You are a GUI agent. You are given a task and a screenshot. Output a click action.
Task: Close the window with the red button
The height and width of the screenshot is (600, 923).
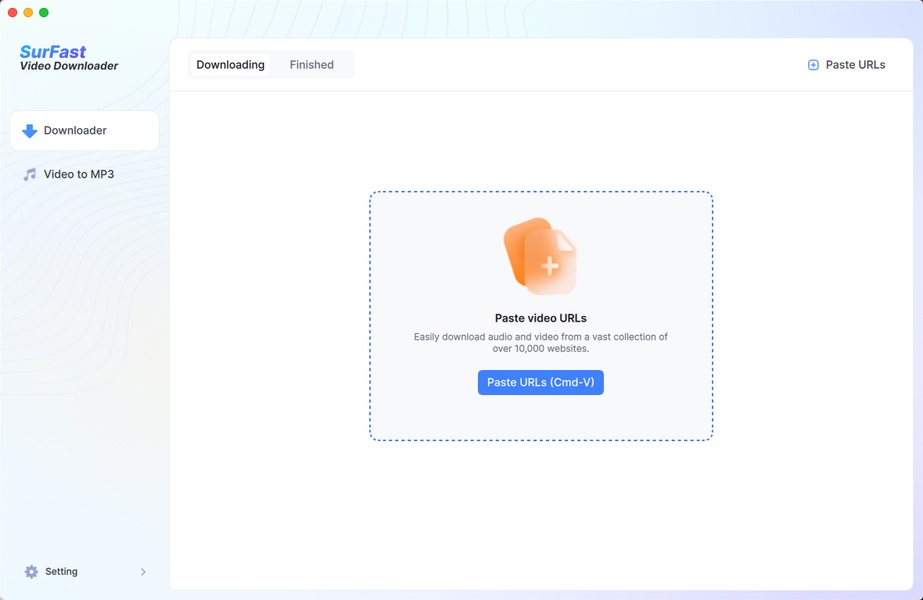(x=13, y=13)
